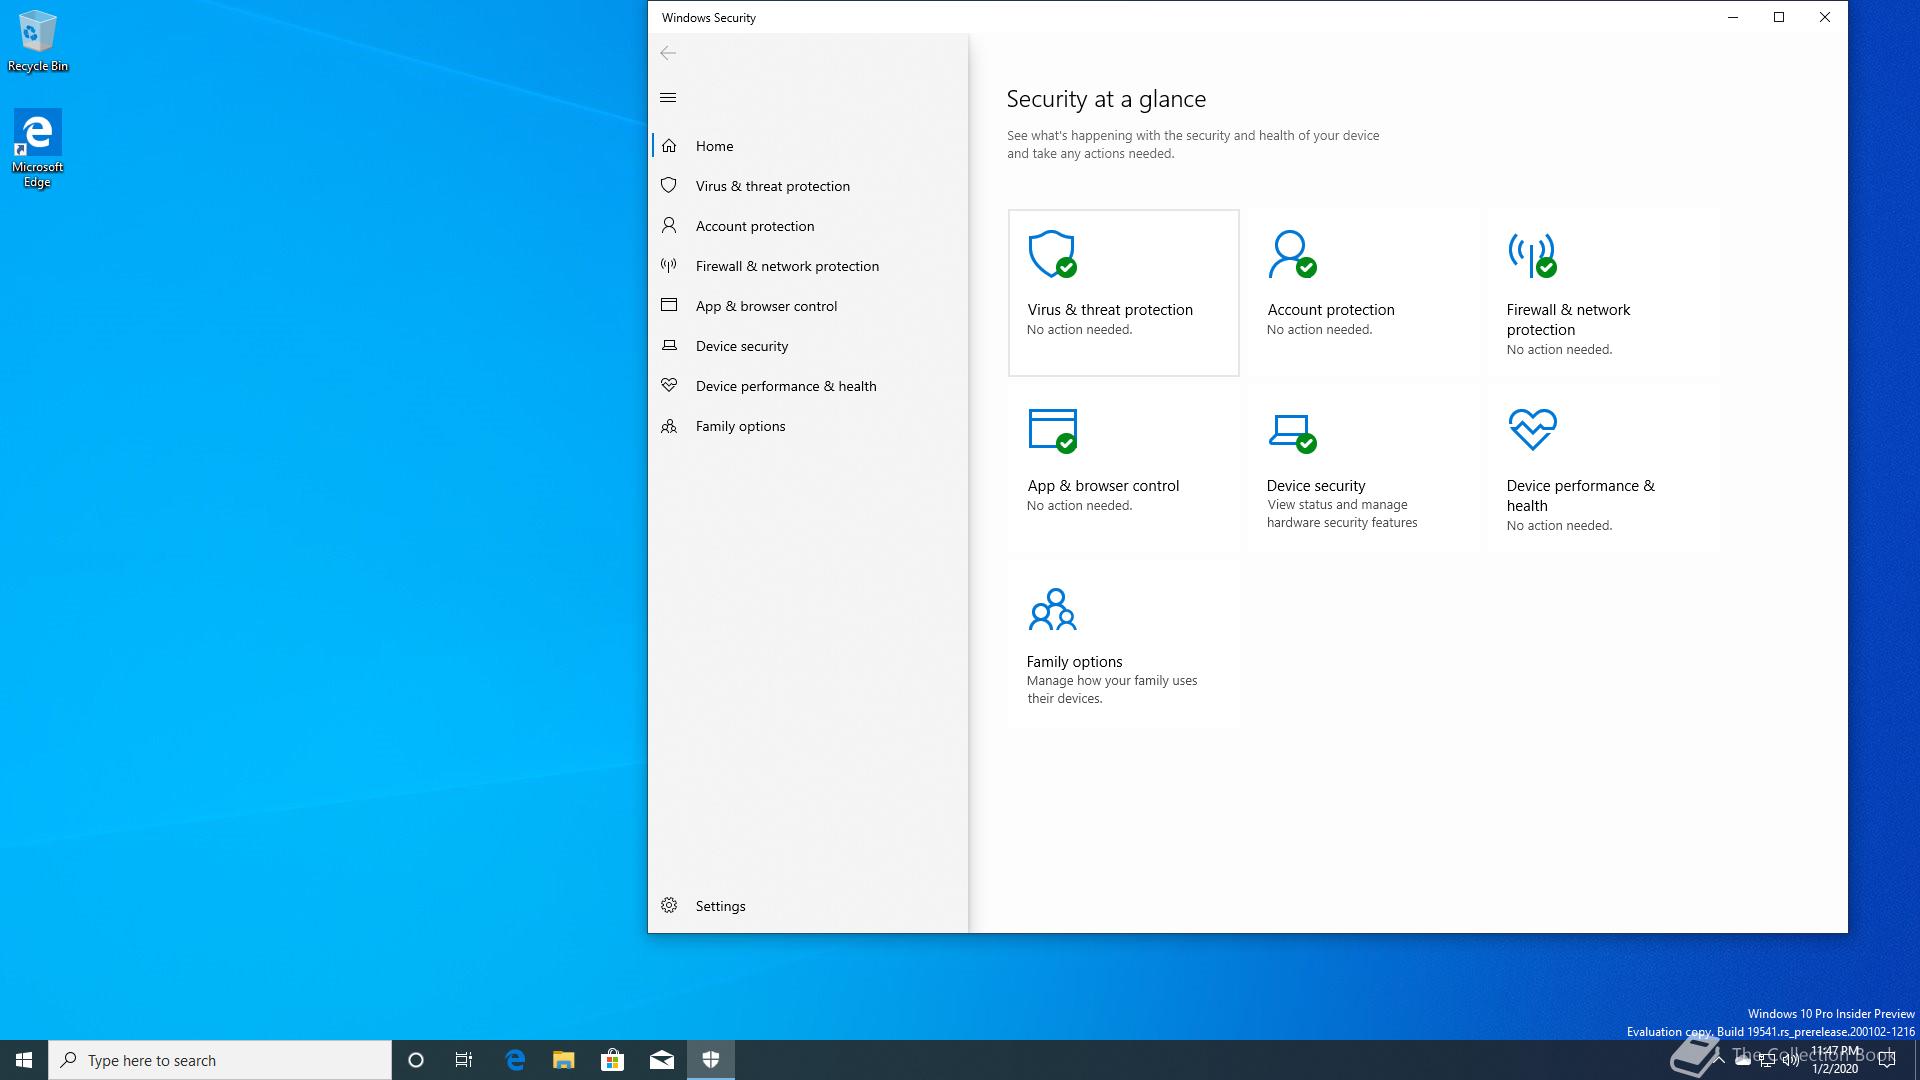Open the Windows Start menu
1920x1080 pixels.
[x=24, y=1060]
